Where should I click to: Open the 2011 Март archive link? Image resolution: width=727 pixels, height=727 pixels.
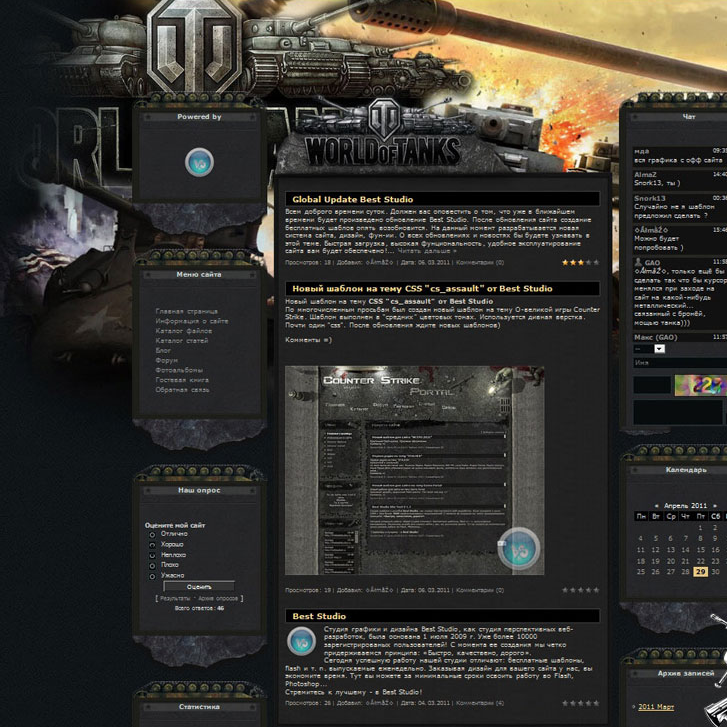pyautogui.click(x=656, y=707)
